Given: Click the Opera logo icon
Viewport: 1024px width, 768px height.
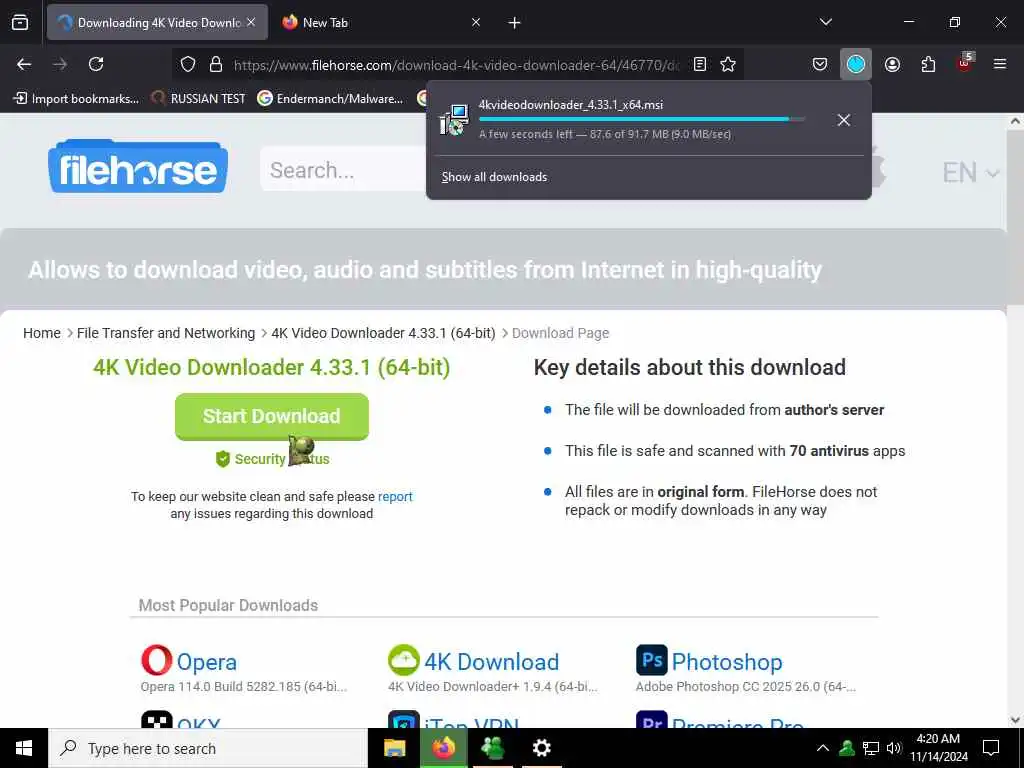Looking at the screenshot, I should [x=157, y=660].
